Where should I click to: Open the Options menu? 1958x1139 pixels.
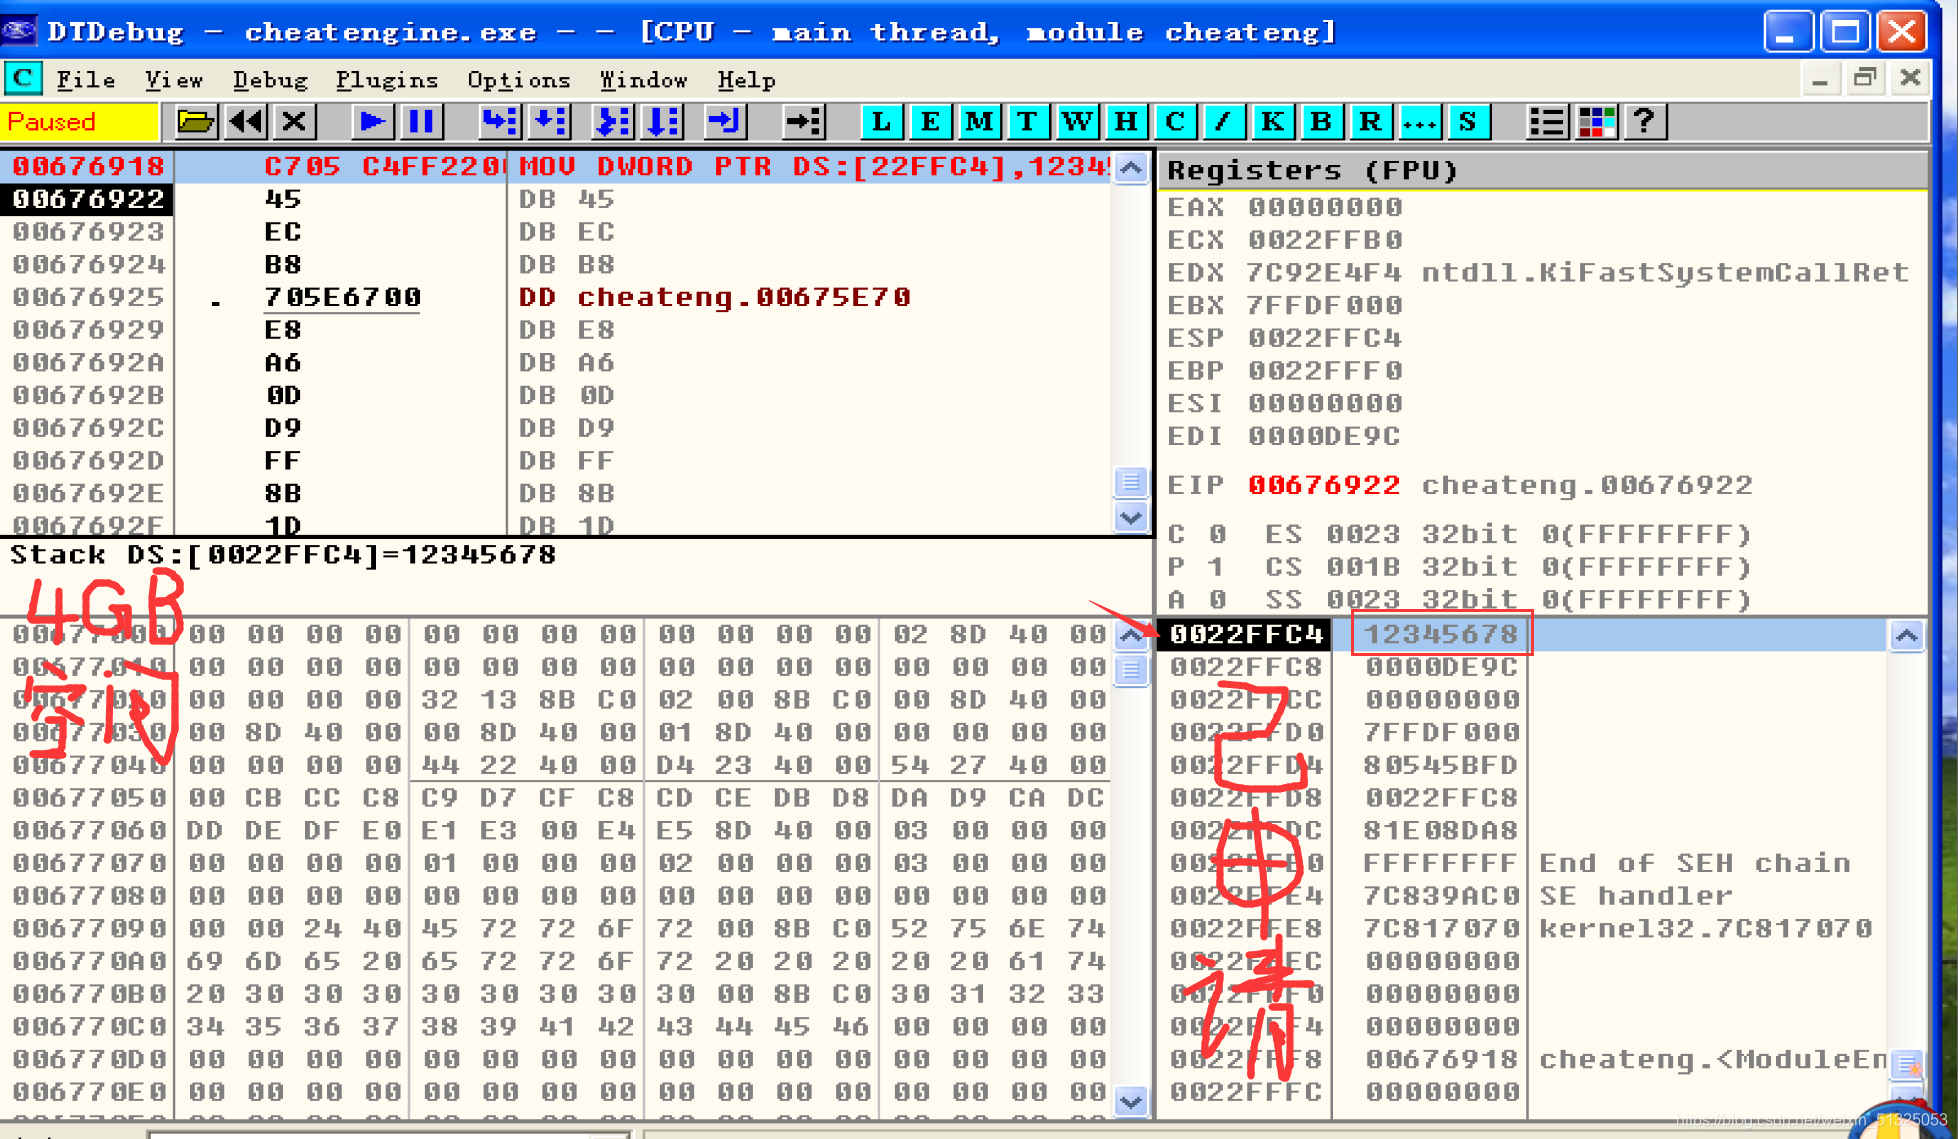(519, 80)
